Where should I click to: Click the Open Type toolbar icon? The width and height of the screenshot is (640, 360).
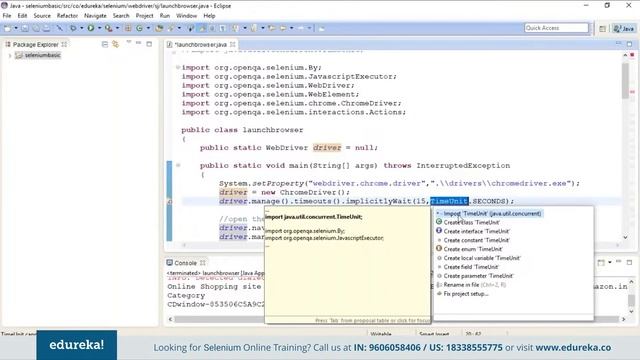pos(159,28)
